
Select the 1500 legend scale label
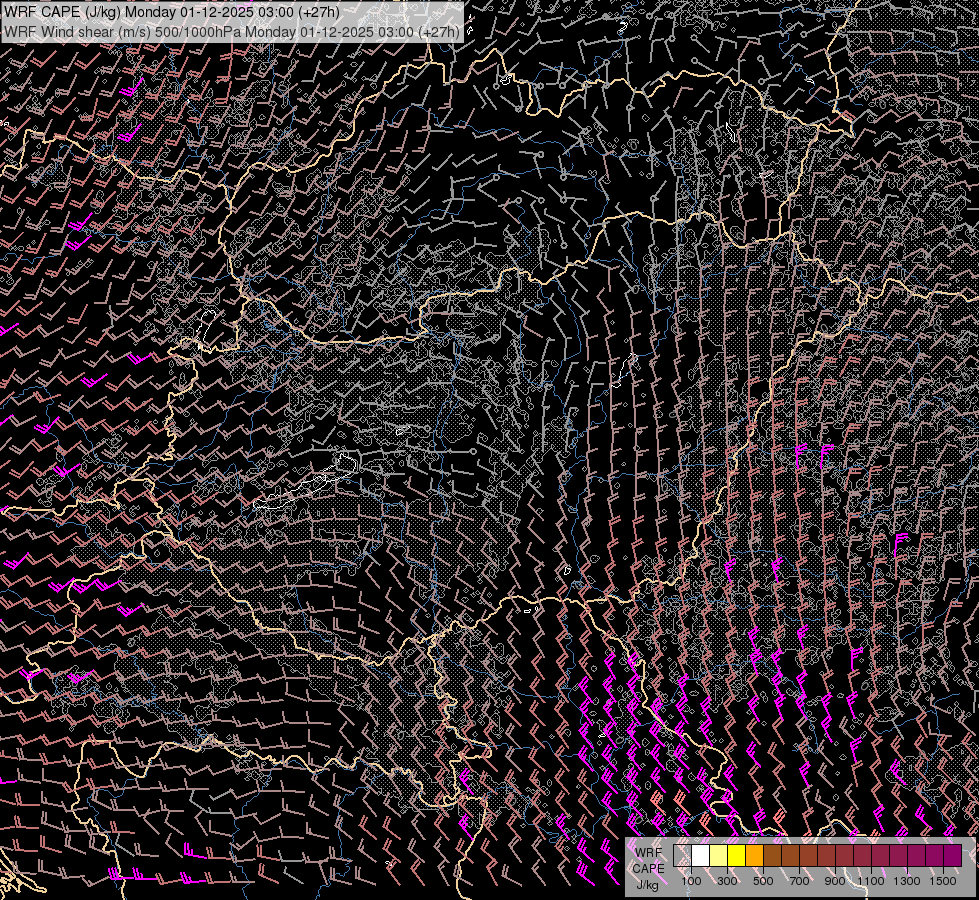[943, 881]
